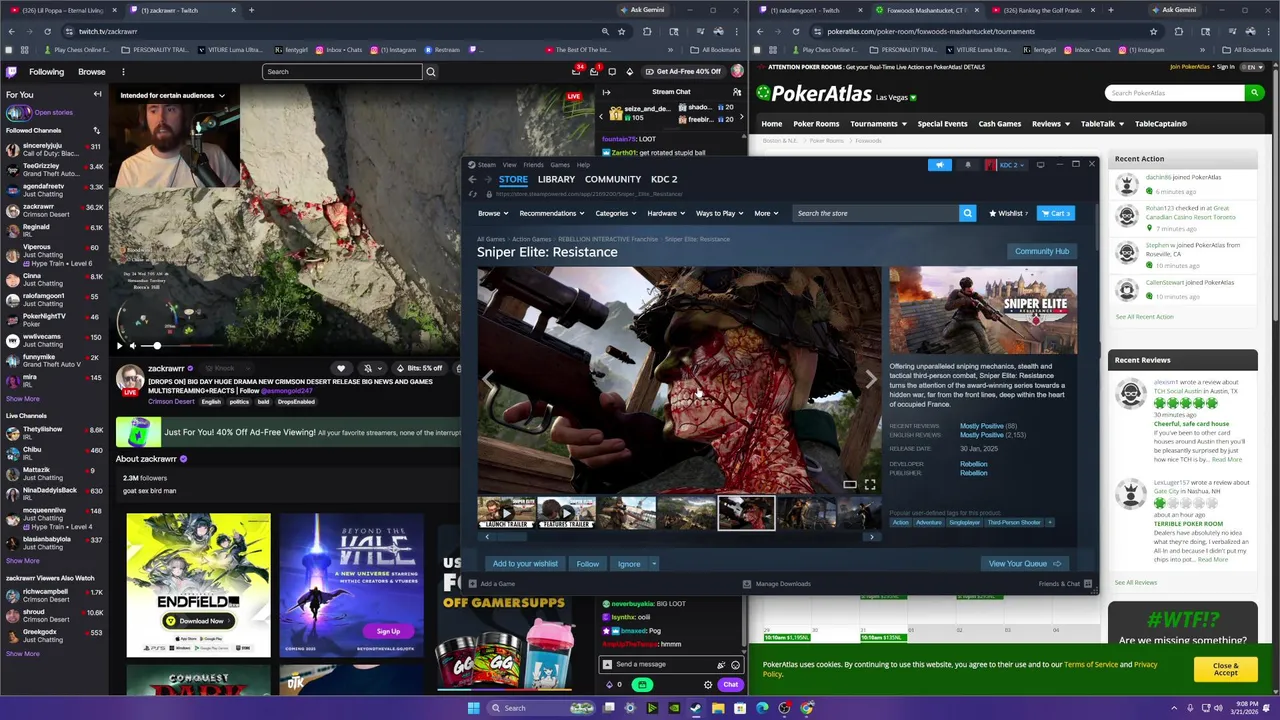Open the Steam Recommendations dropdown
Viewport: 1280px width, 720px height.
[551, 213]
